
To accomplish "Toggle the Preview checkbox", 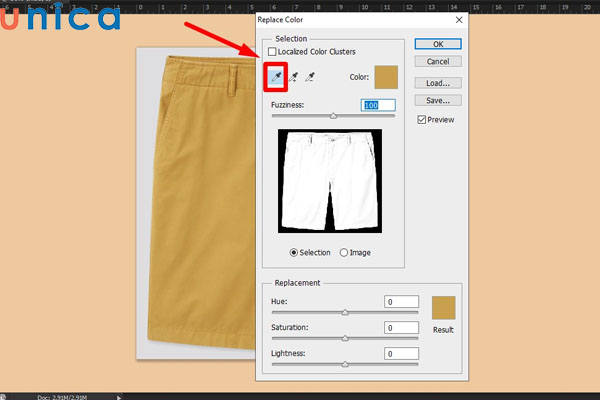I will [x=423, y=120].
